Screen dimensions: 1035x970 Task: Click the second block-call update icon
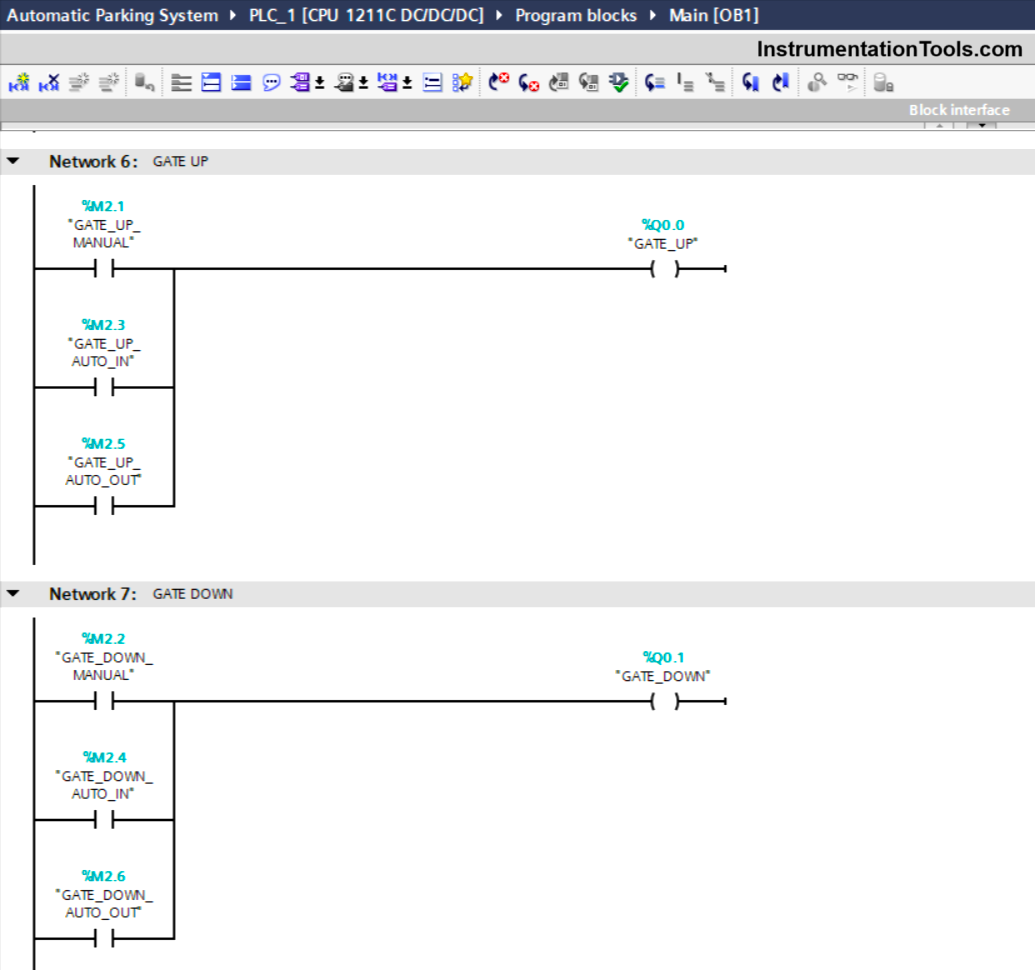589,82
